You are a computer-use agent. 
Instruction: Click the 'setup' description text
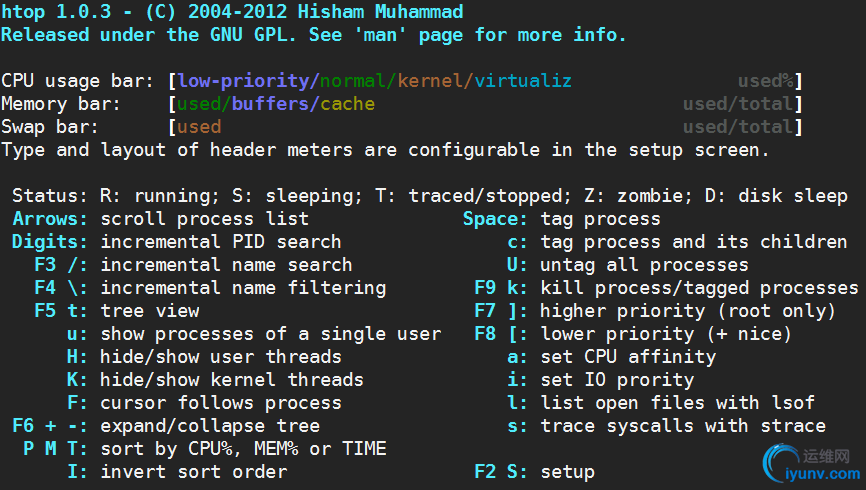tap(568, 472)
